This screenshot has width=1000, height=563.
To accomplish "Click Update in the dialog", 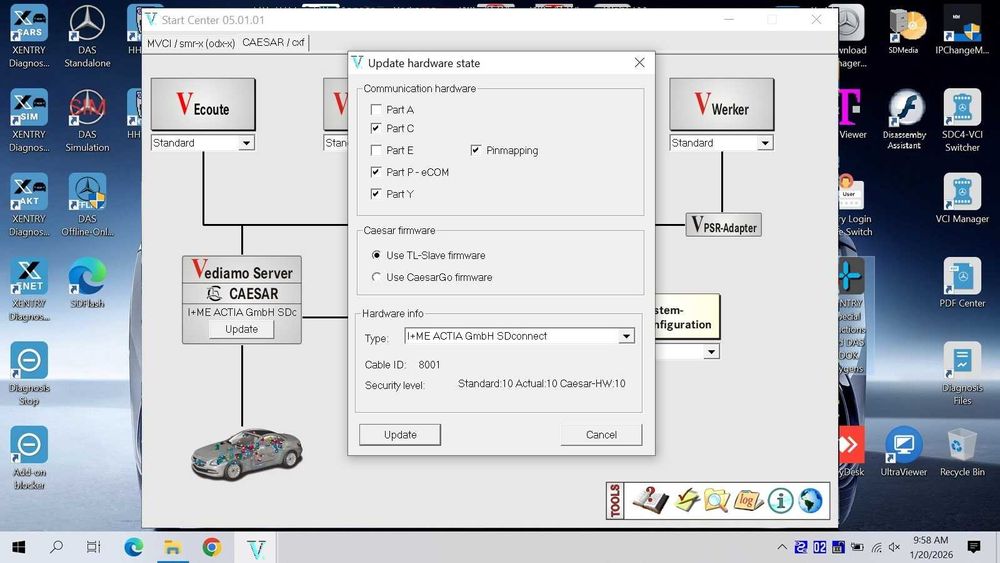I will tap(400, 435).
